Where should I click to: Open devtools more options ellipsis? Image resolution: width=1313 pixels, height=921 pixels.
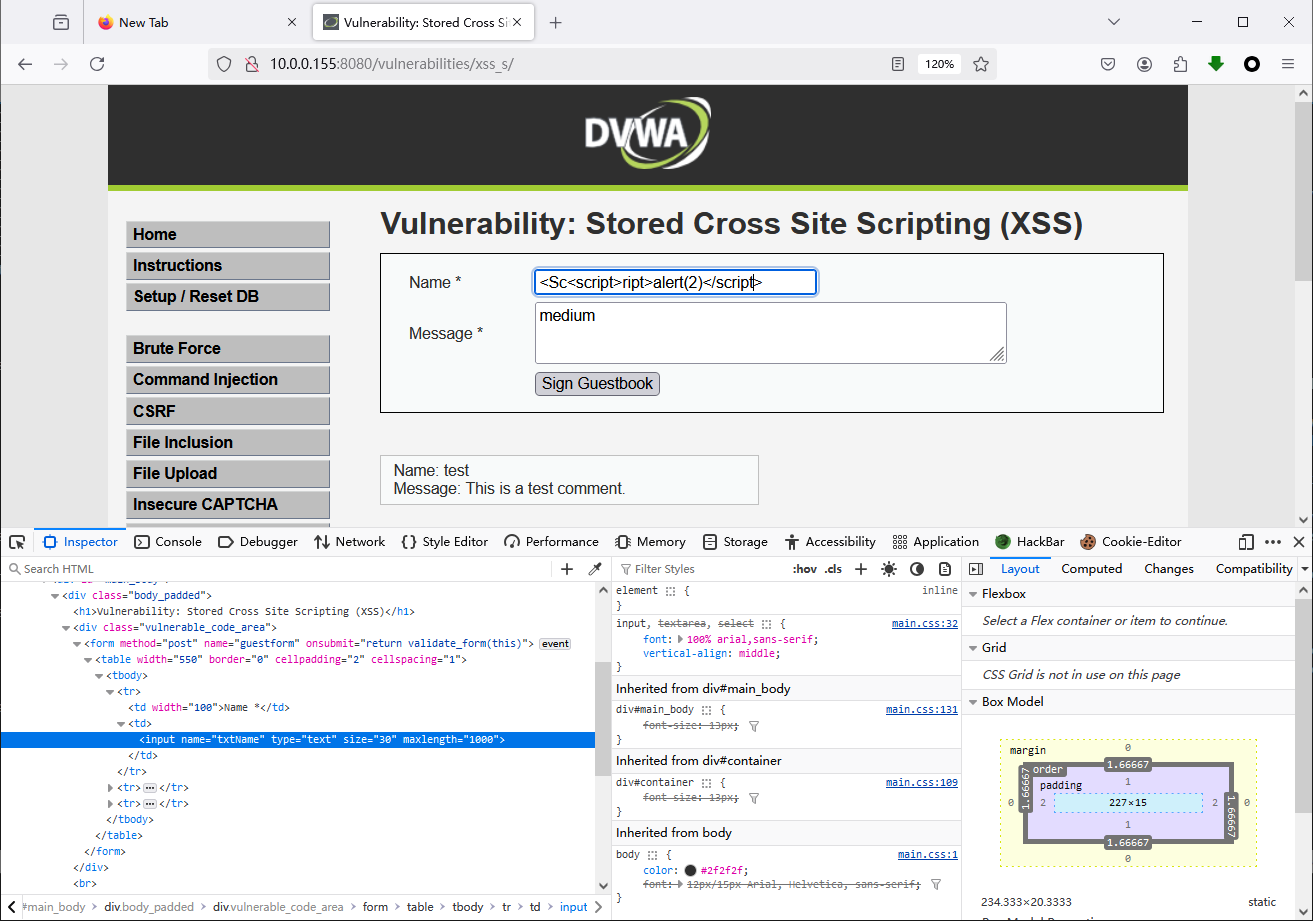(x=1273, y=542)
